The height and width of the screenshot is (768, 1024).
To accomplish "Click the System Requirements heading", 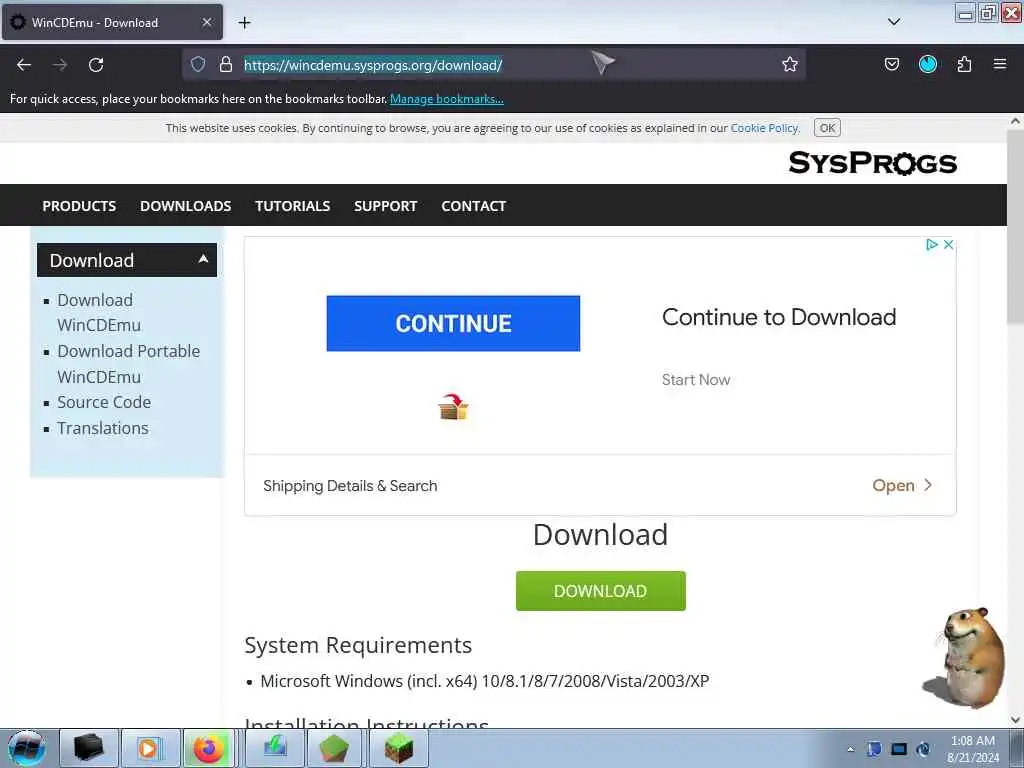I will click(x=358, y=645).
